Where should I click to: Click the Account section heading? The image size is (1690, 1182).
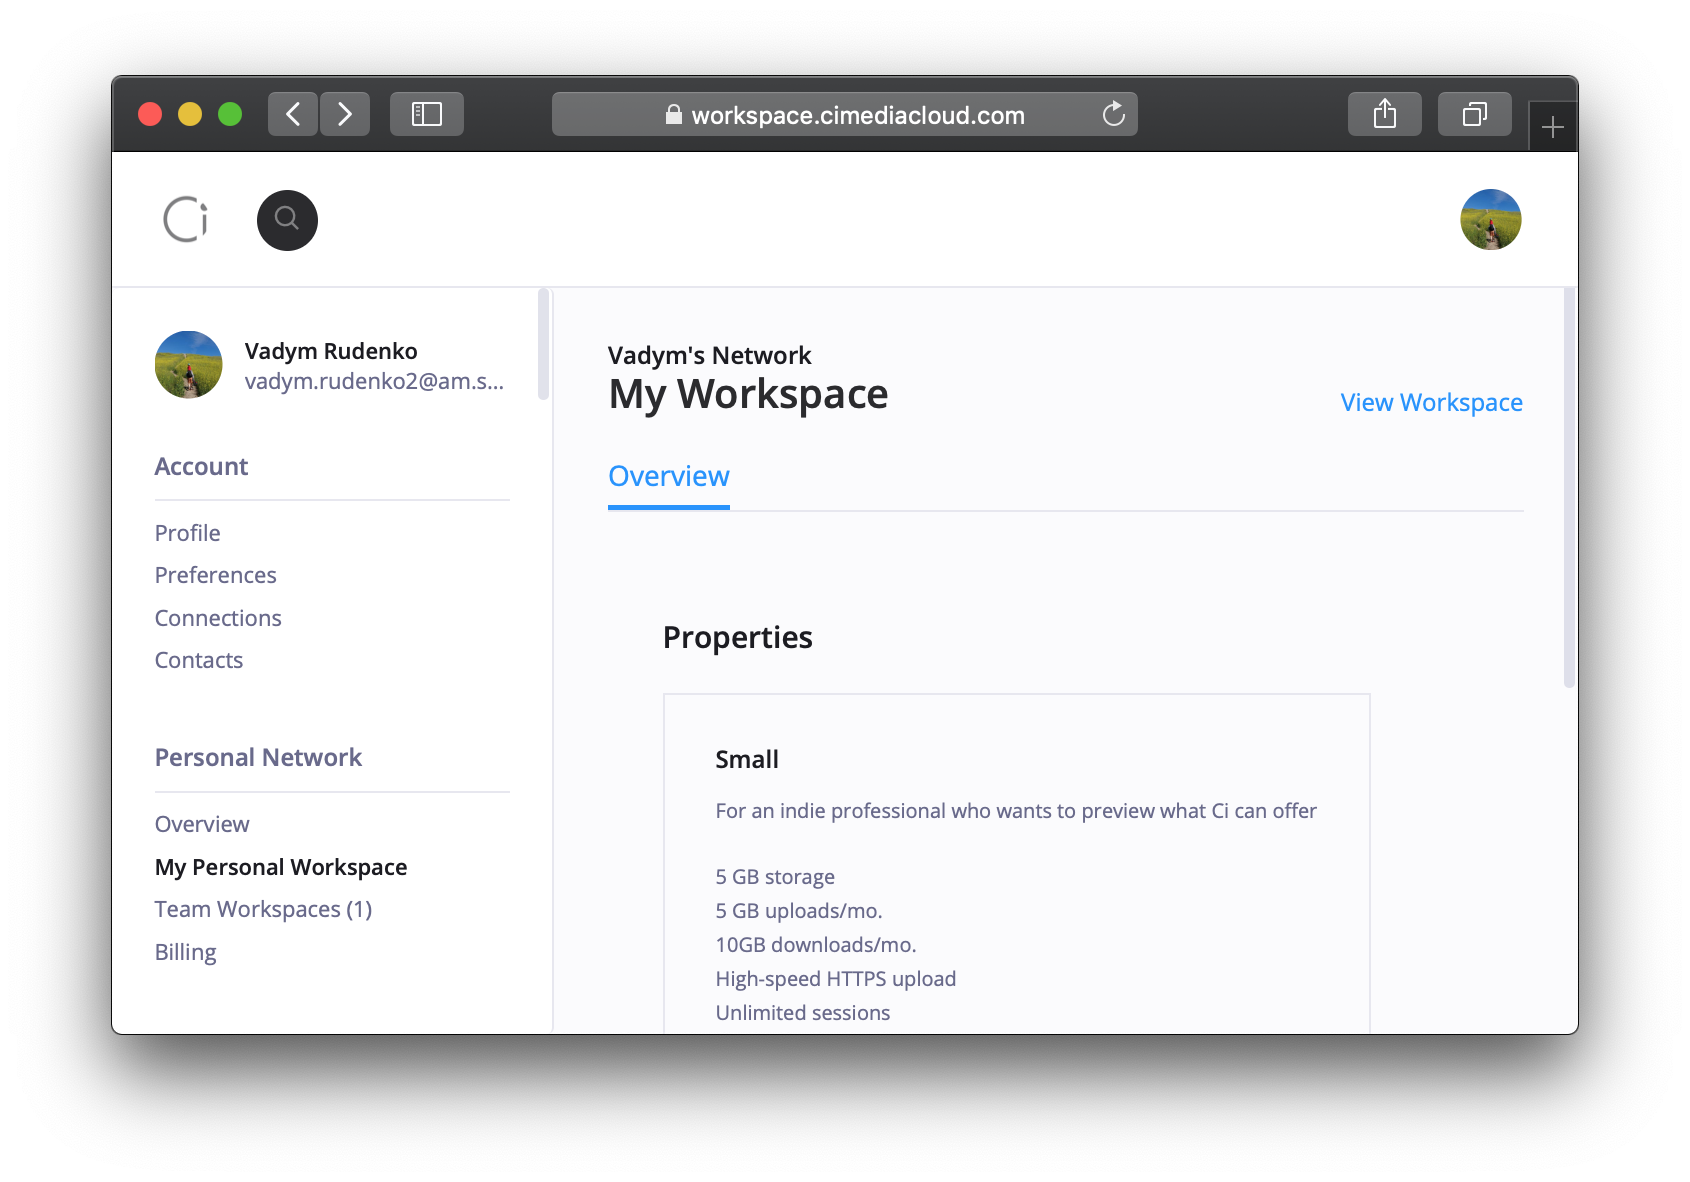[201, 467]
